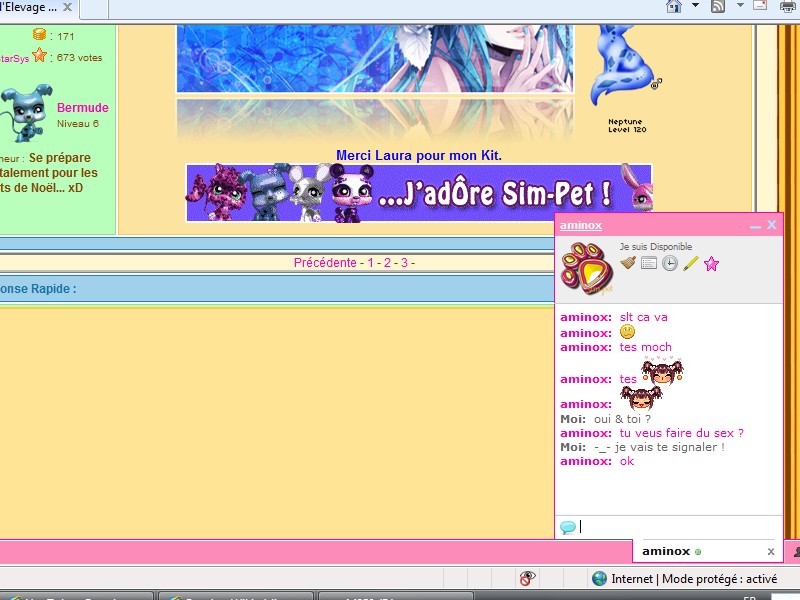Click the smiley emoticon in chat
The width and height of the screenshot is (800, 600).
pyautogui.click(x=627, y=332)
